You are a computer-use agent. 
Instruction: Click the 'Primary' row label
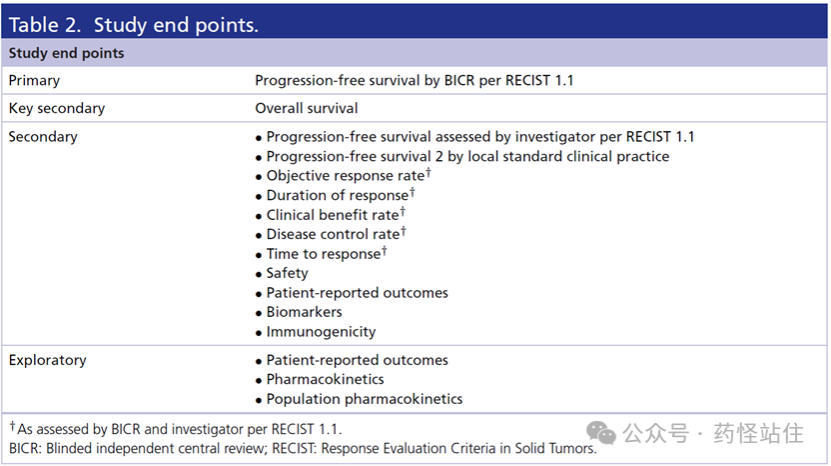pyautogui.click(x=34, y=81)
